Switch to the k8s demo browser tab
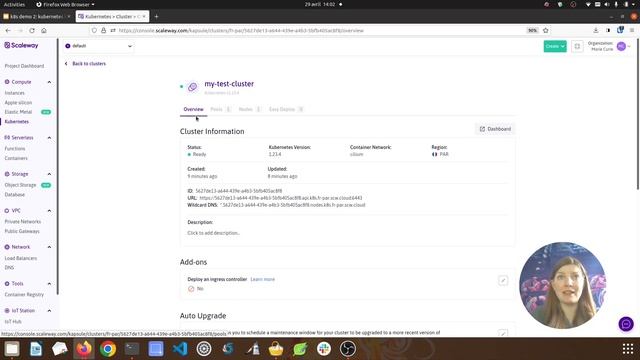Screen dimensions: 640x360 click(36, 17)
